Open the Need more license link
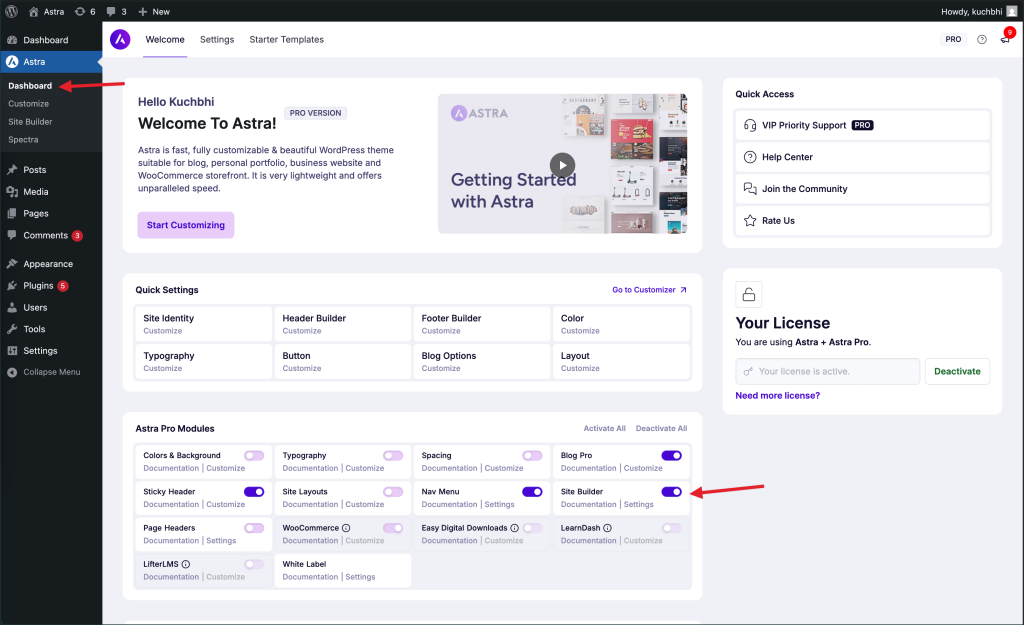 tap(777, 395)
